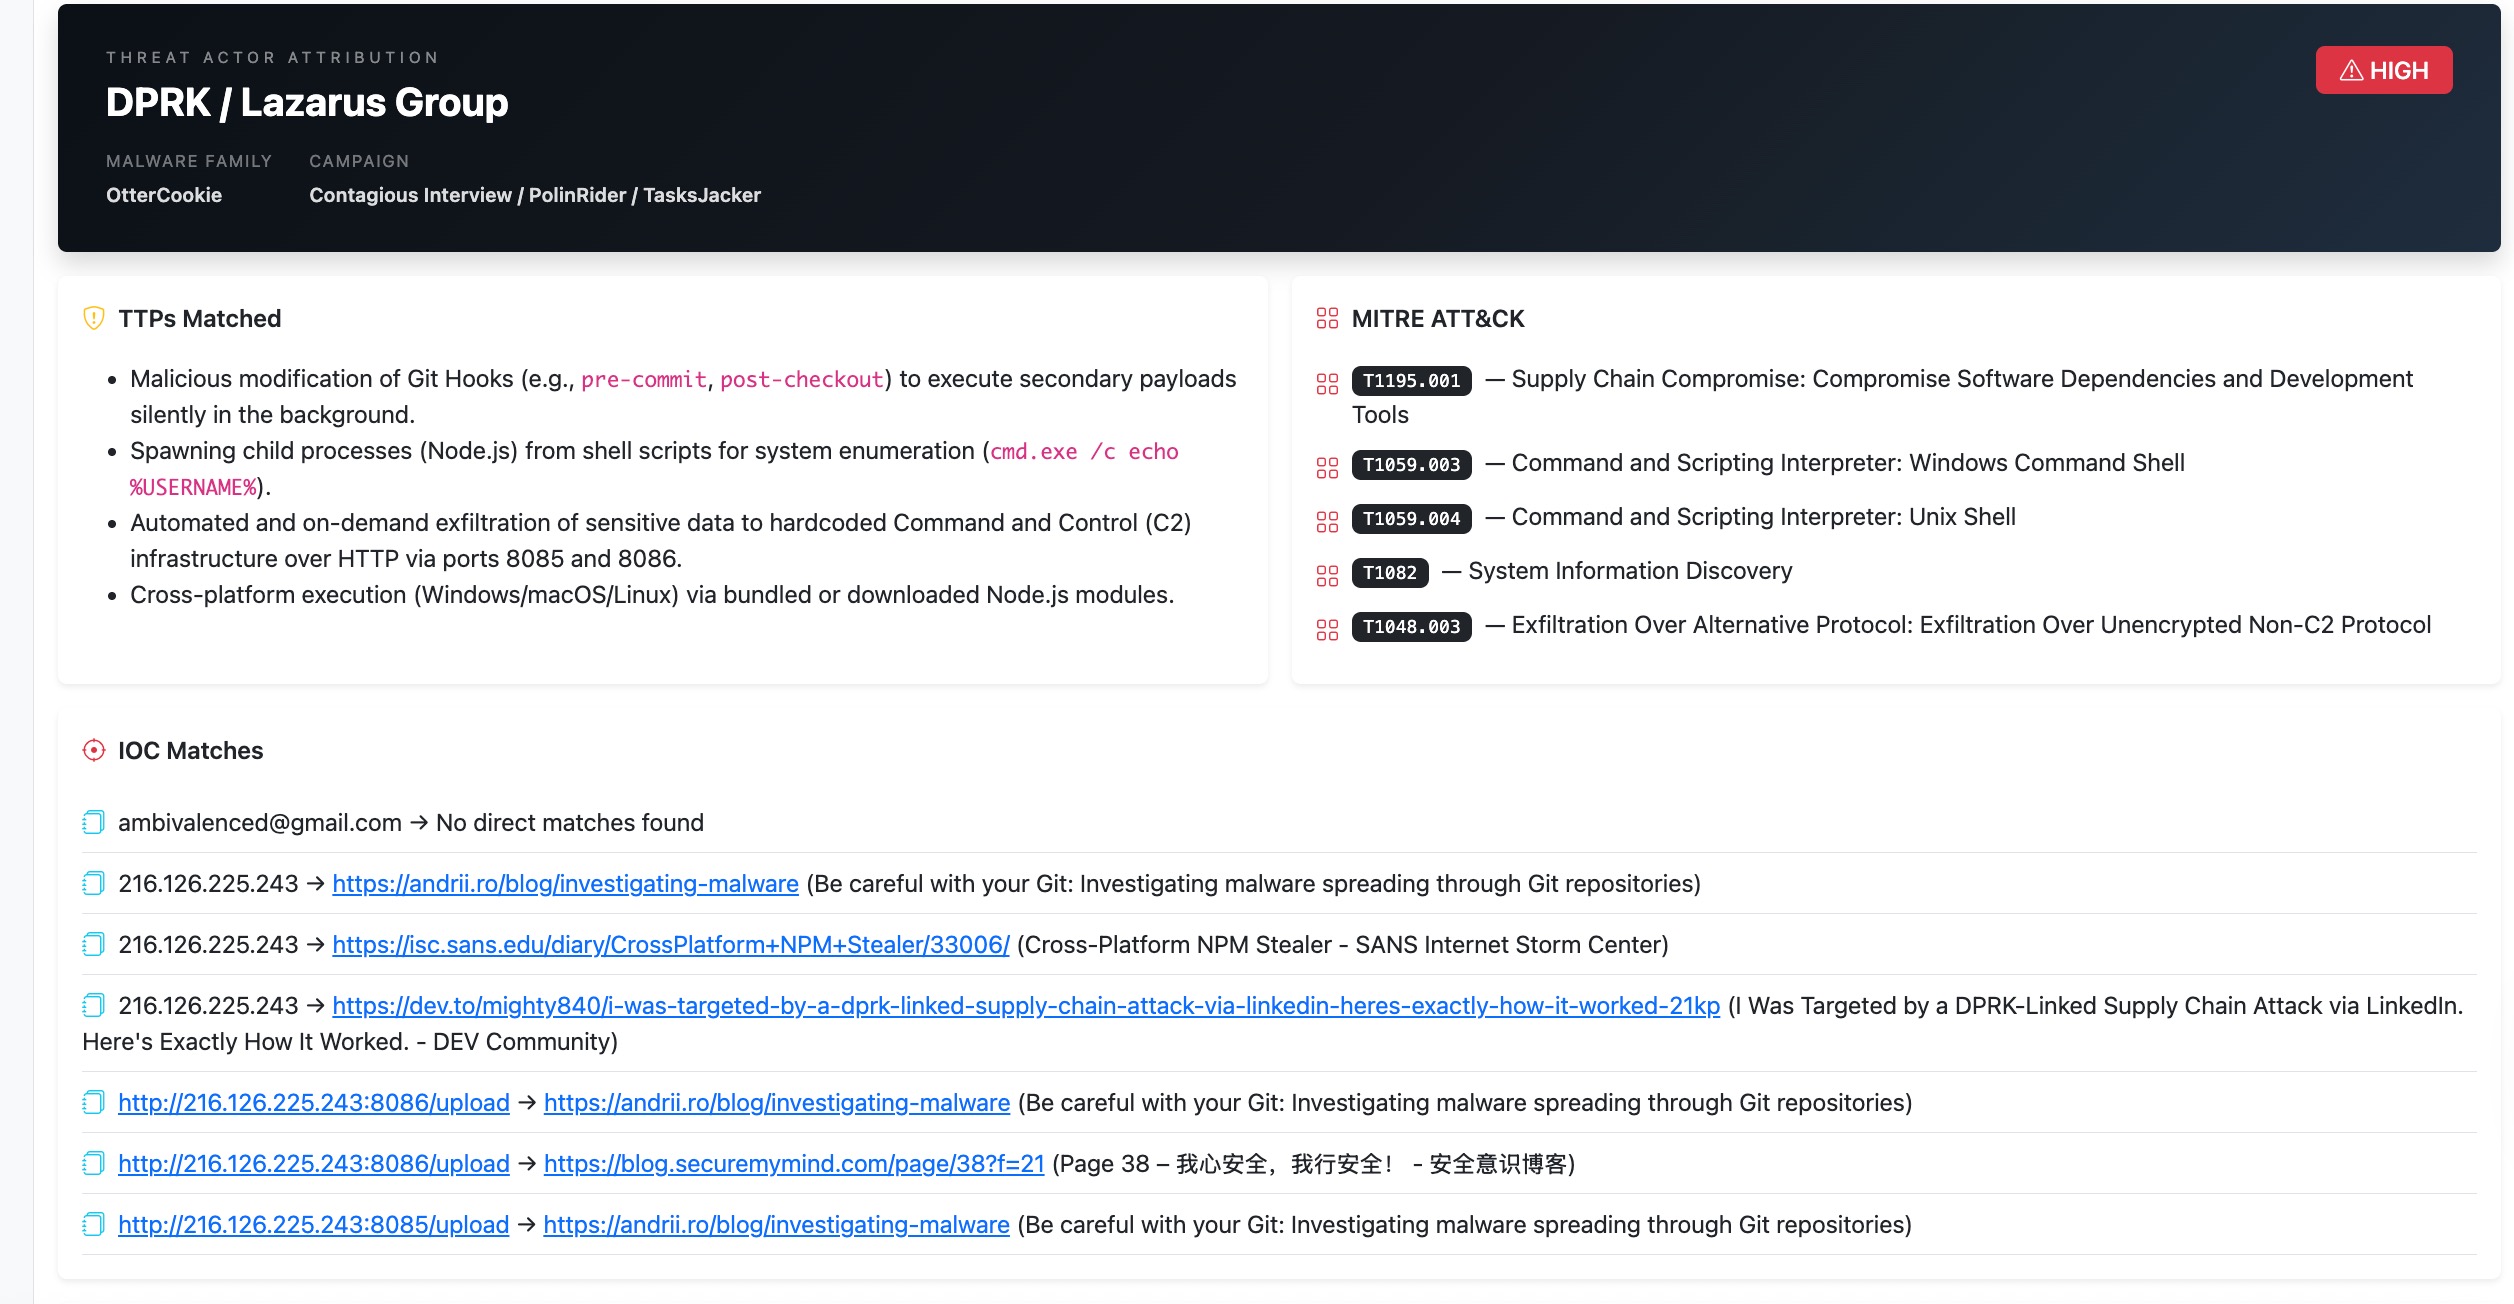Open the dev.to mighty840 DPRK supply-chain article link
Image resolution: width=2514 pixels, height=1304 pixels.
pyautogui.click(x=1026, y=1006)
